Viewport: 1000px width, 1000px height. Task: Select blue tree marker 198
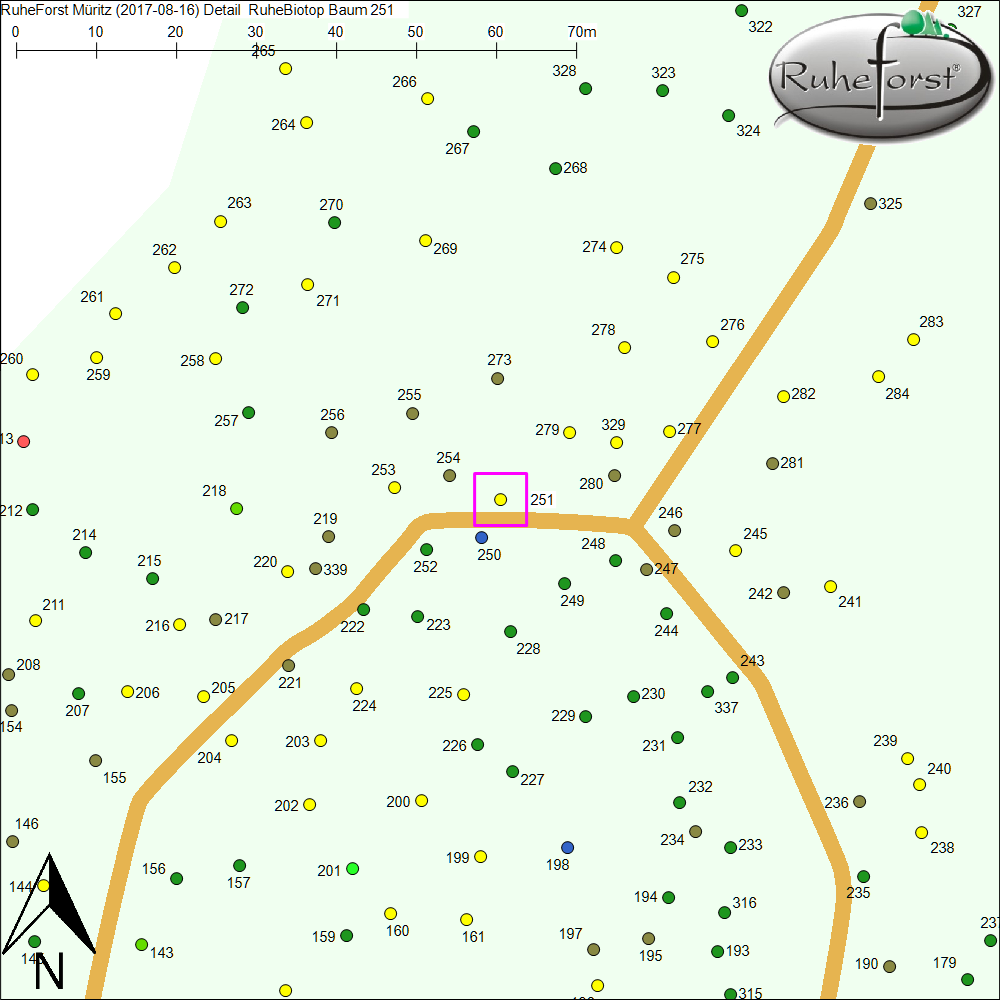(x=567, y=847)
